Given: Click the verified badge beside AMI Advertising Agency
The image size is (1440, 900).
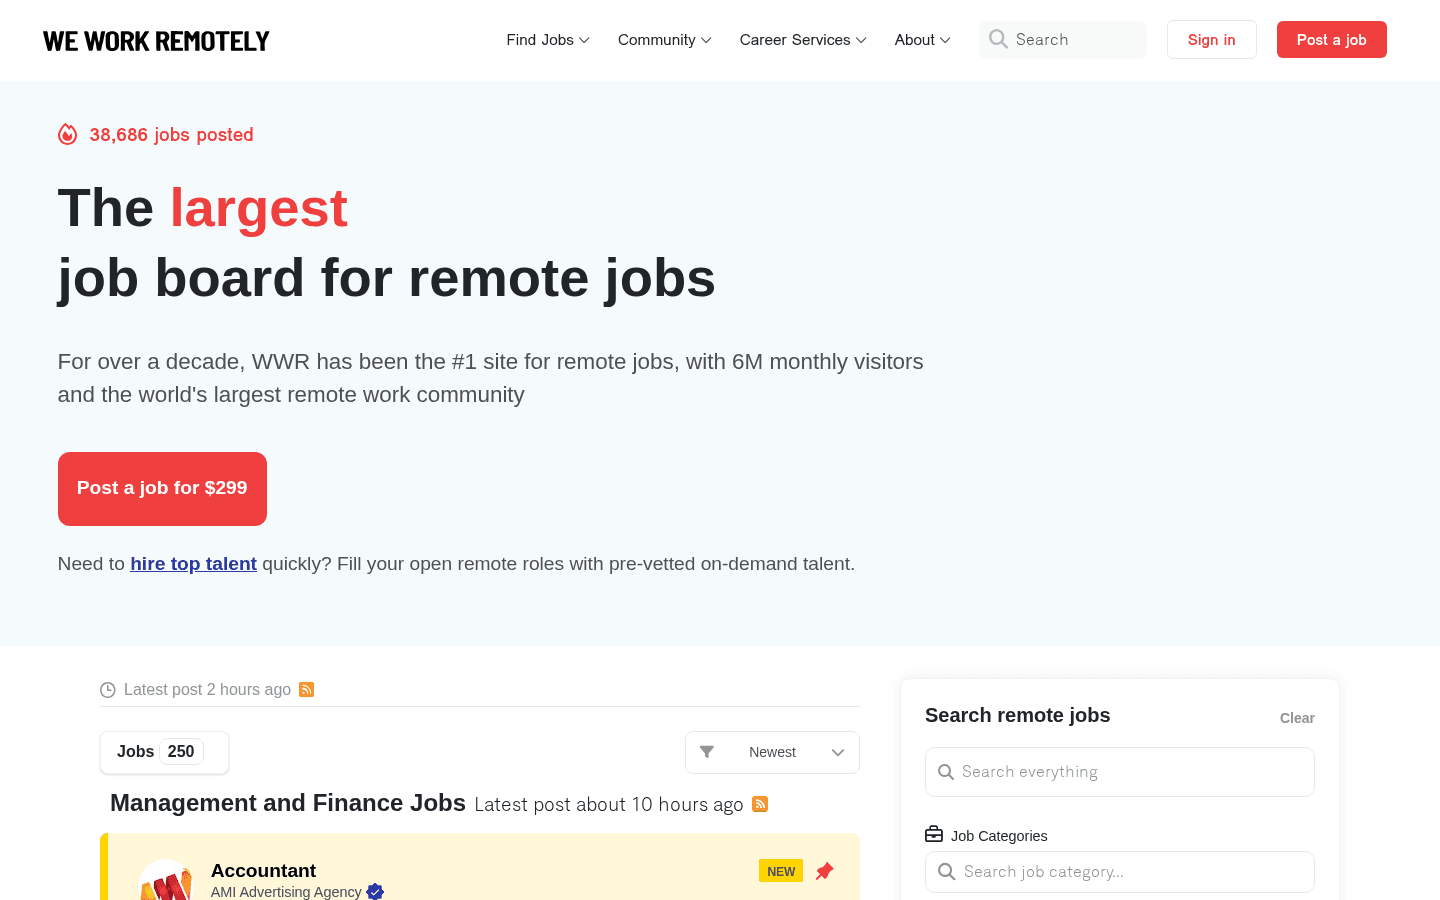Looking at the screenshot, I should click(375, 891).
